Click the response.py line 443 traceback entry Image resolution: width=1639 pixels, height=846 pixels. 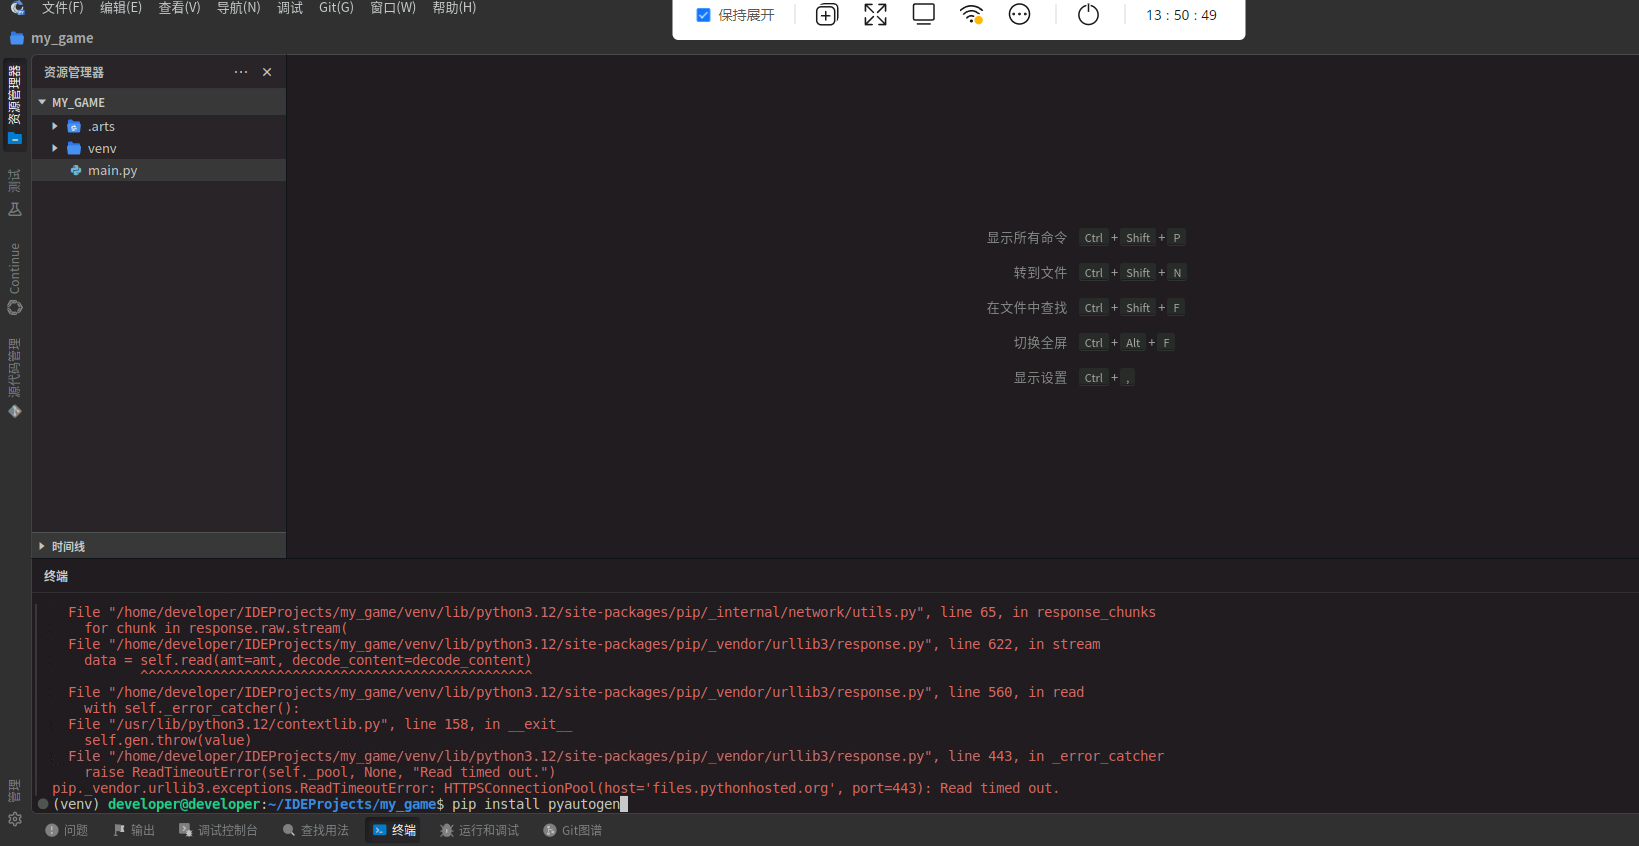(616, 756)
